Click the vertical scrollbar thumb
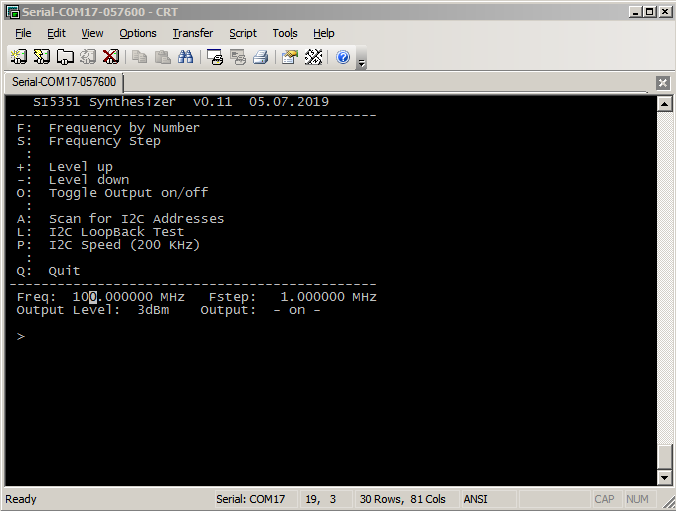Screen dimensions: 676x511 click(664, 456)
